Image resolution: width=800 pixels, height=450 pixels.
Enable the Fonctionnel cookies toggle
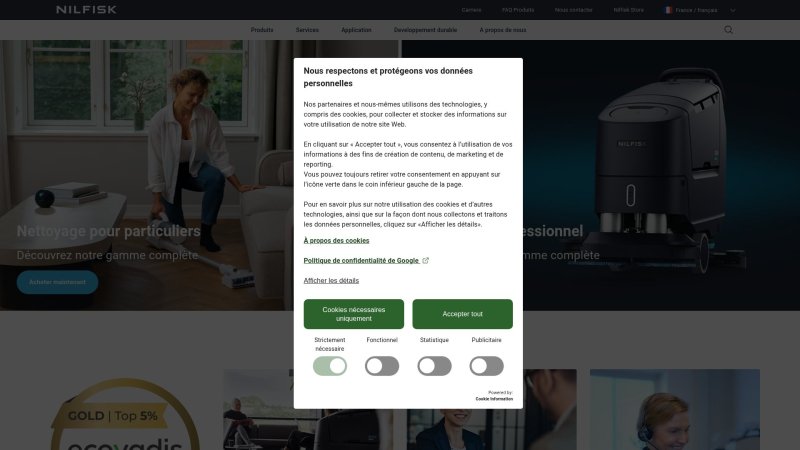(x=382, y=366)
